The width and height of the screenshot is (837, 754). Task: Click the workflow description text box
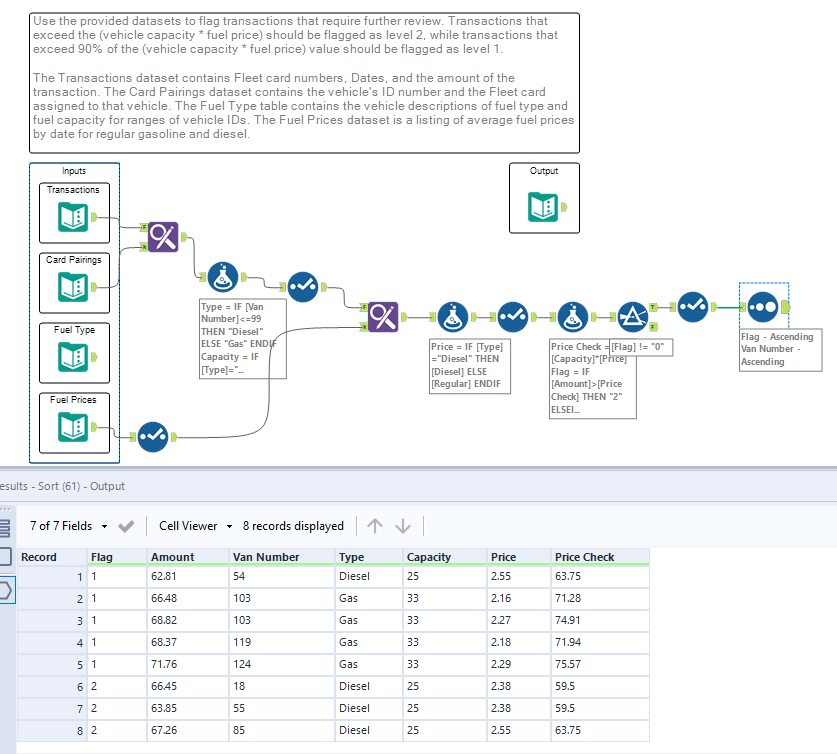pos(304,83)
